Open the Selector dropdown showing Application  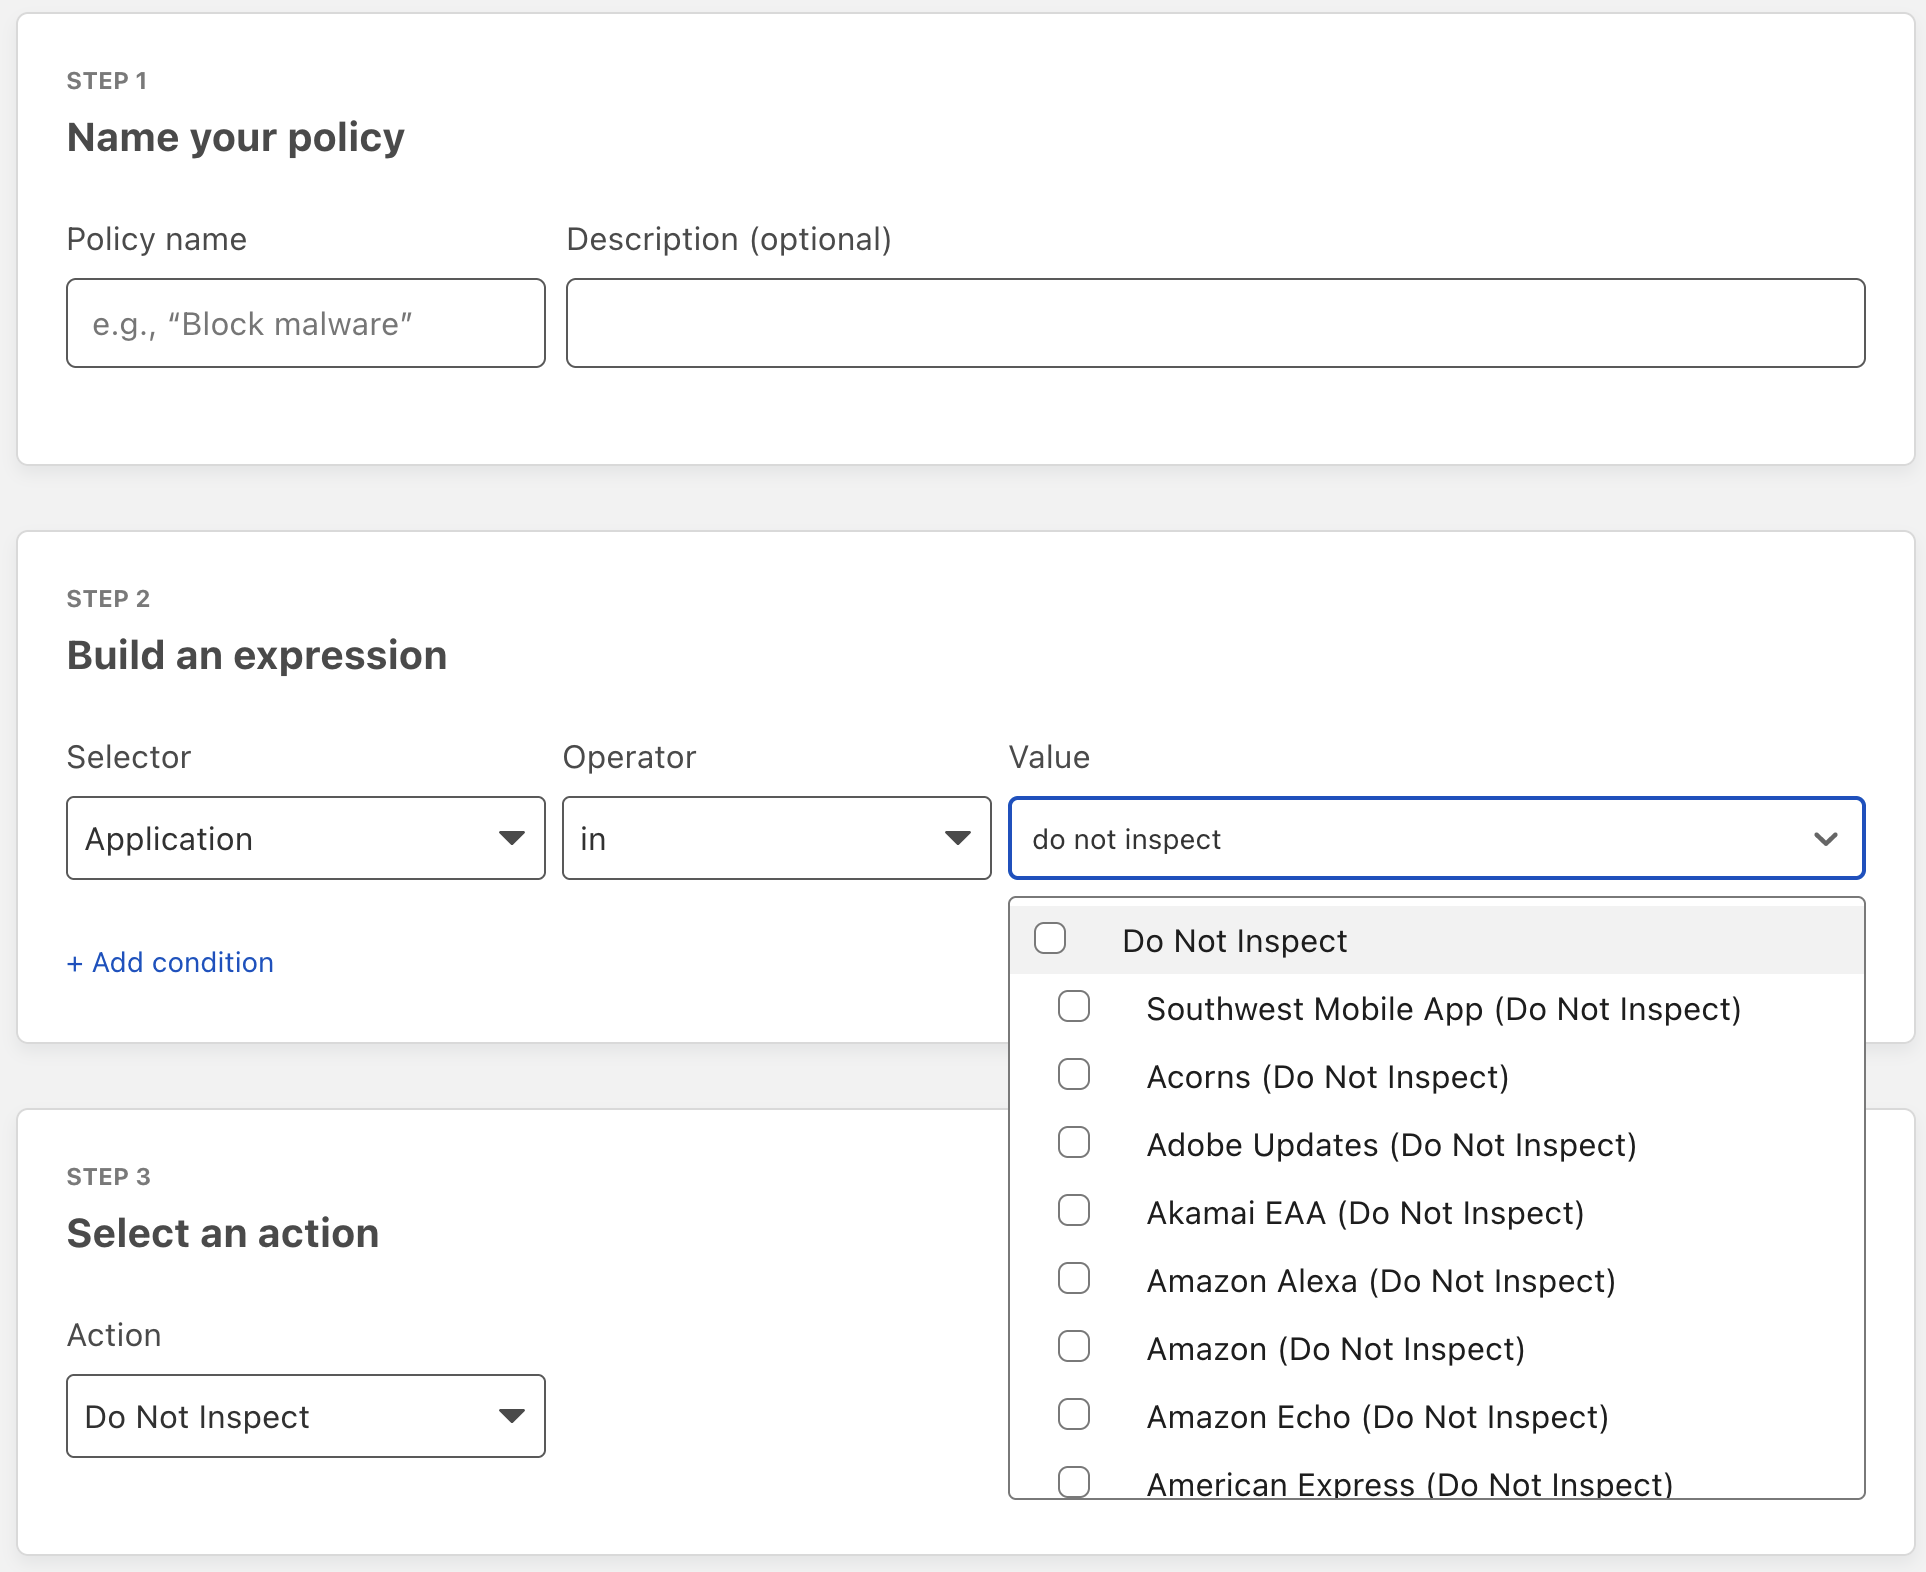[306, 838]
